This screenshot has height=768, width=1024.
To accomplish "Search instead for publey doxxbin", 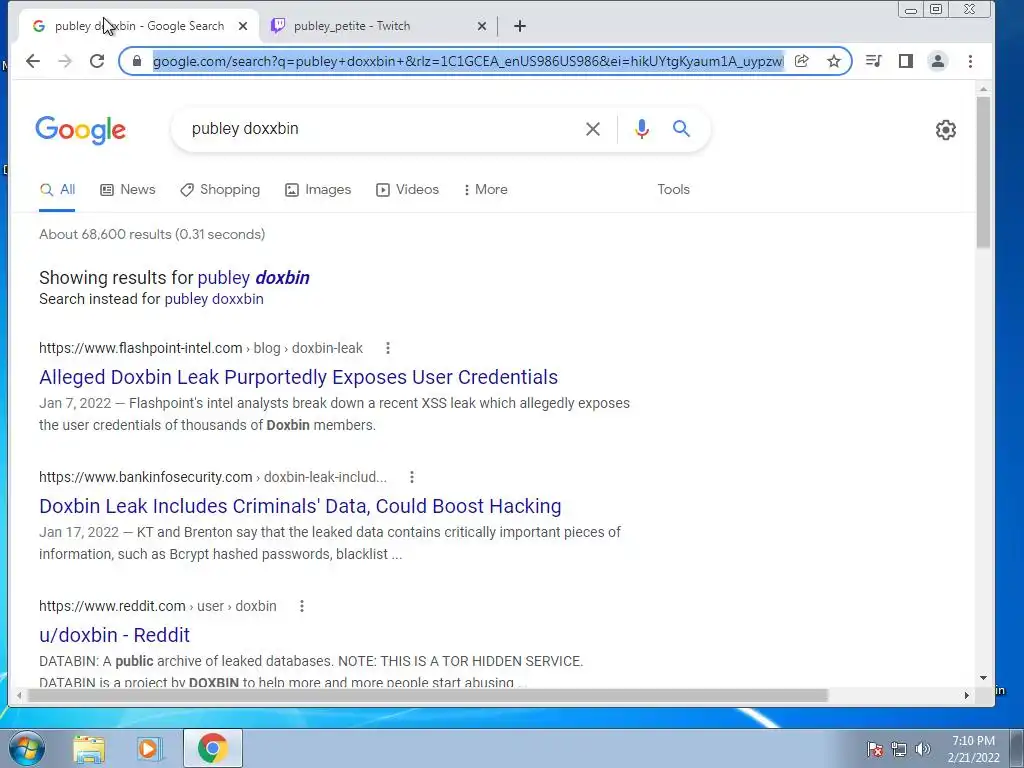I will [x=214, y=299].
